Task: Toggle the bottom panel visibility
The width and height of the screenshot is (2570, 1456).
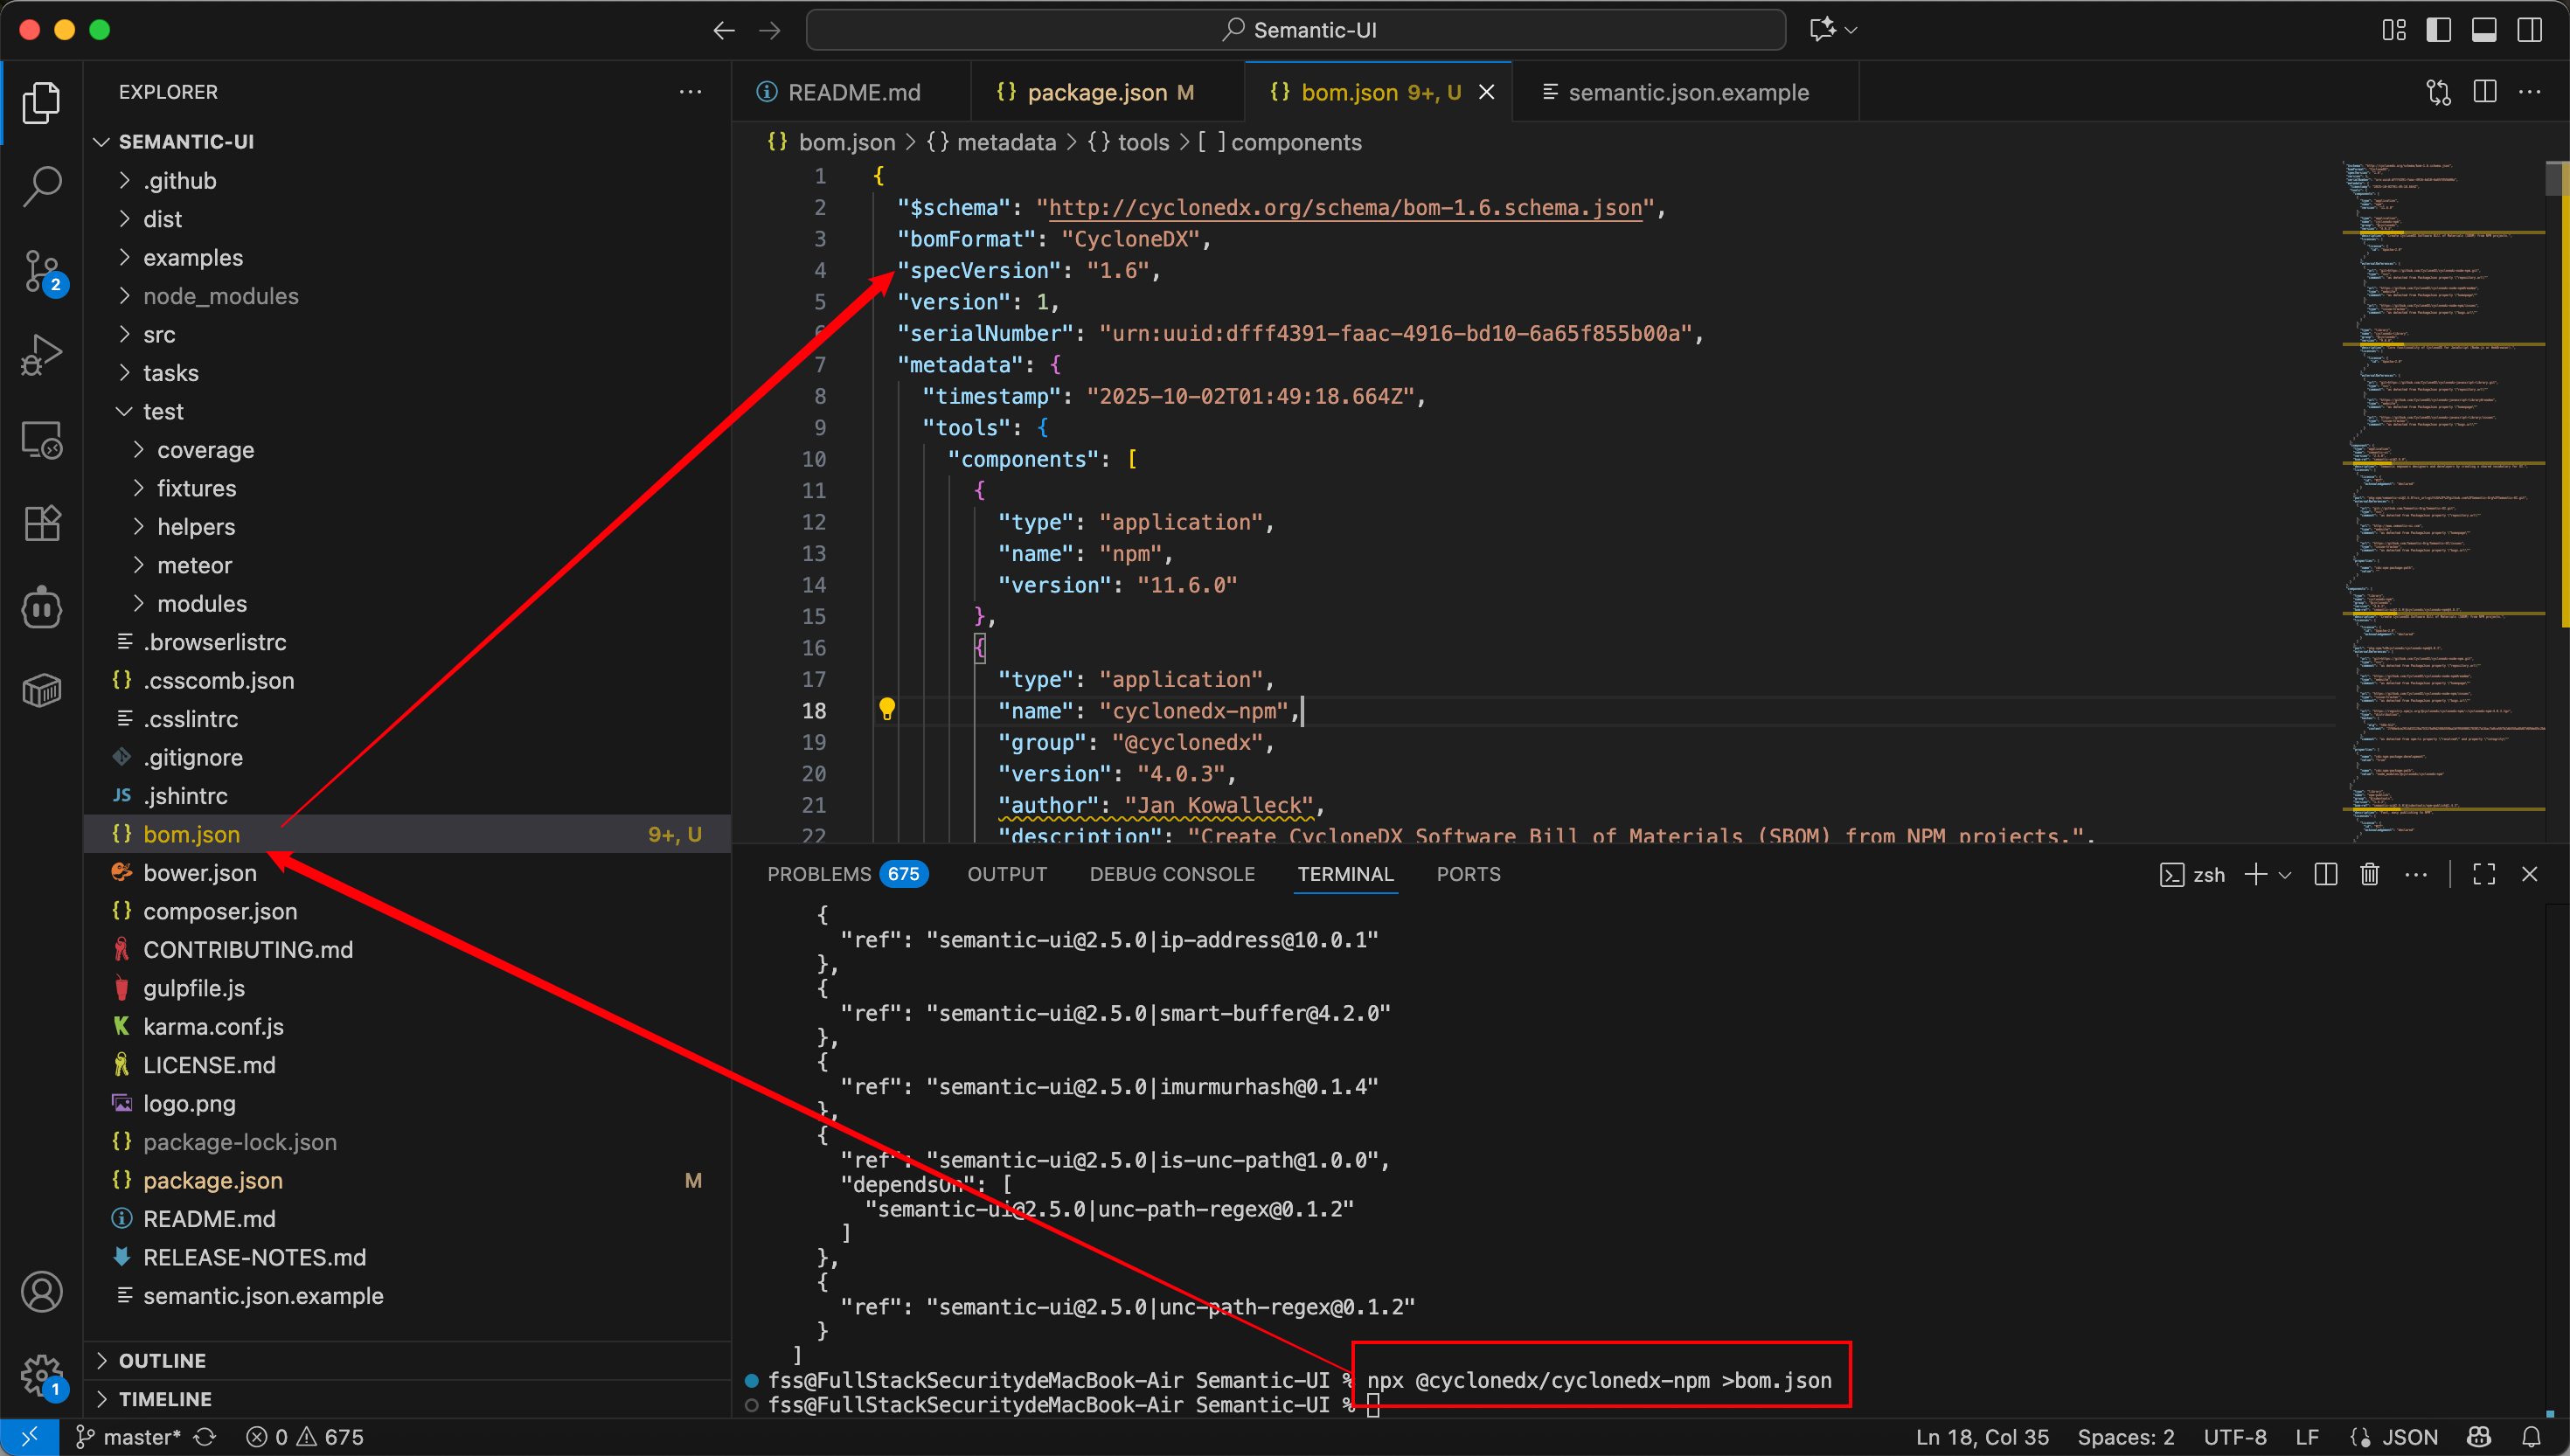Action: pyautogui.click(x=2484, y=30)
